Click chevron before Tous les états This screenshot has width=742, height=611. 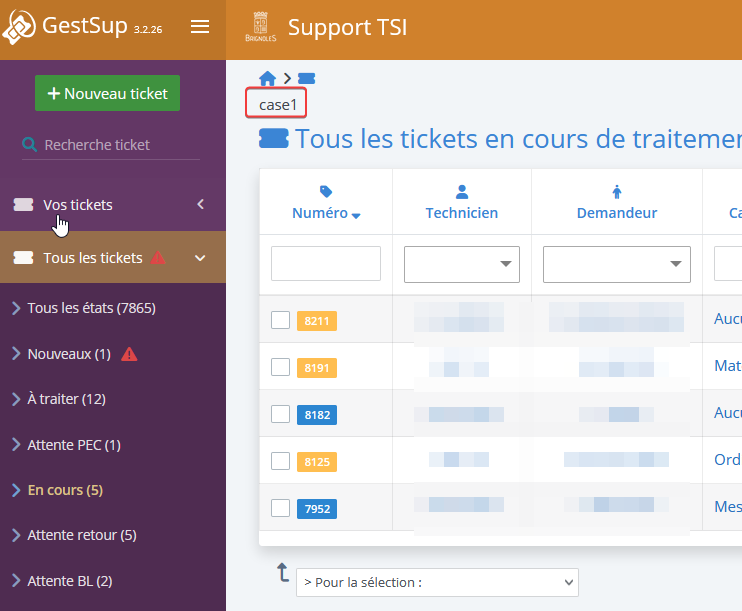pyautogui.click(x=16, y=308)
